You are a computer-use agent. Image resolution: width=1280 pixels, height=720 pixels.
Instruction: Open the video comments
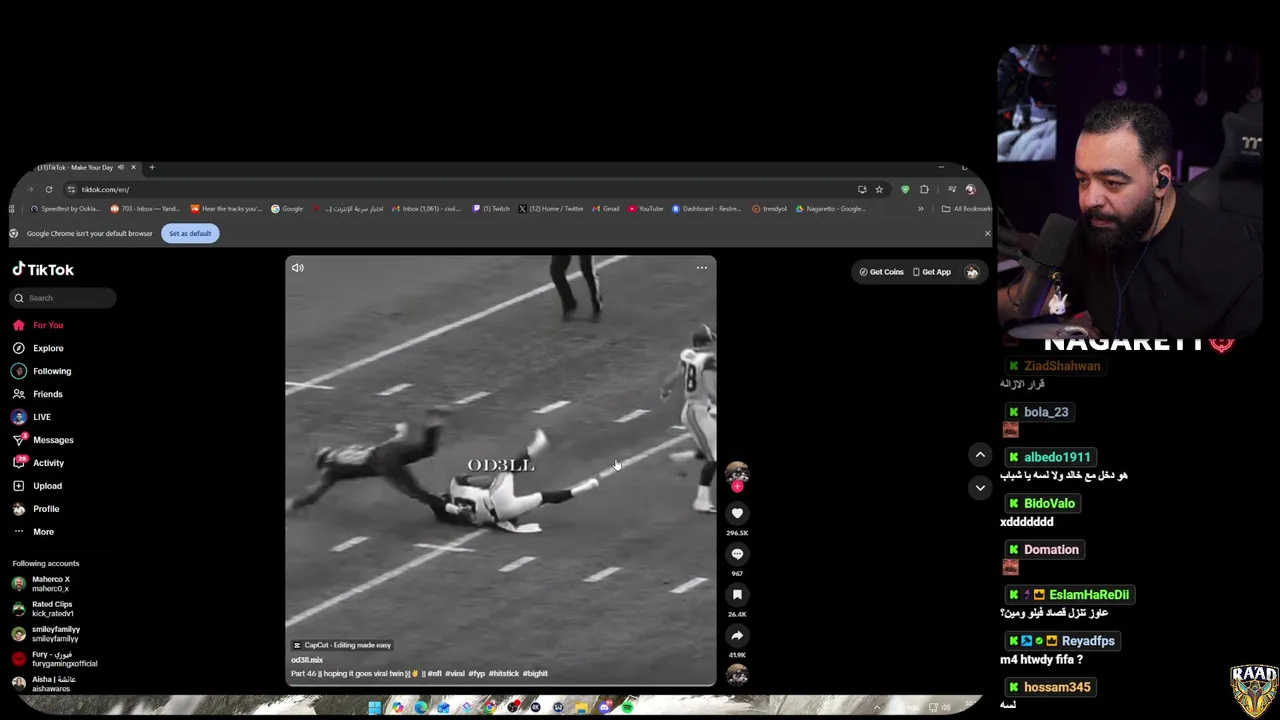point(737,554)
